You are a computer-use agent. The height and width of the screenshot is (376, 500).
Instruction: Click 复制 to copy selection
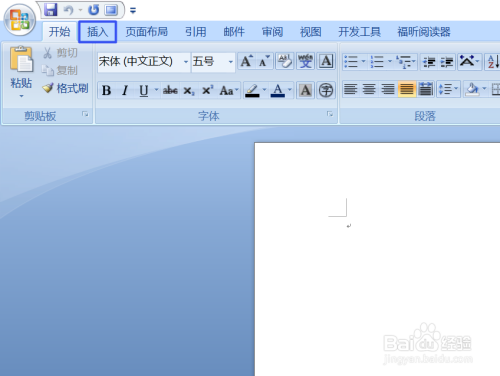pos(60,70)
